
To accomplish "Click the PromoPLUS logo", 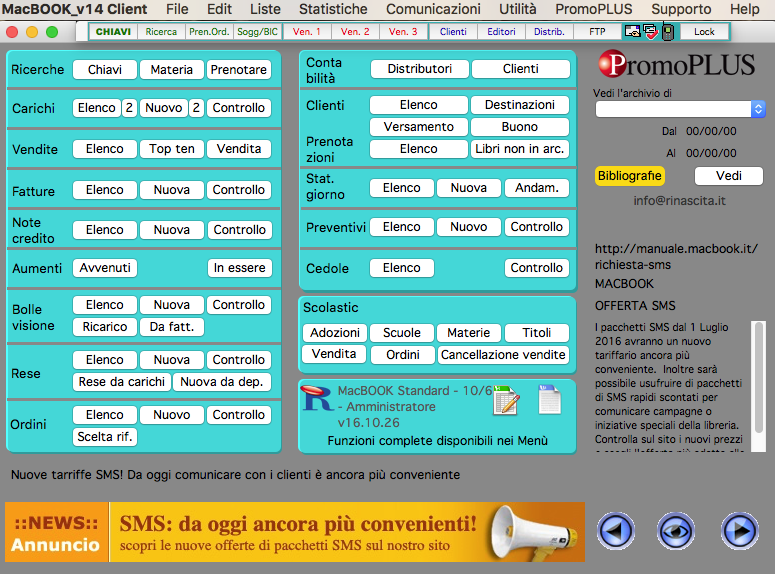I will pos(677,64).
